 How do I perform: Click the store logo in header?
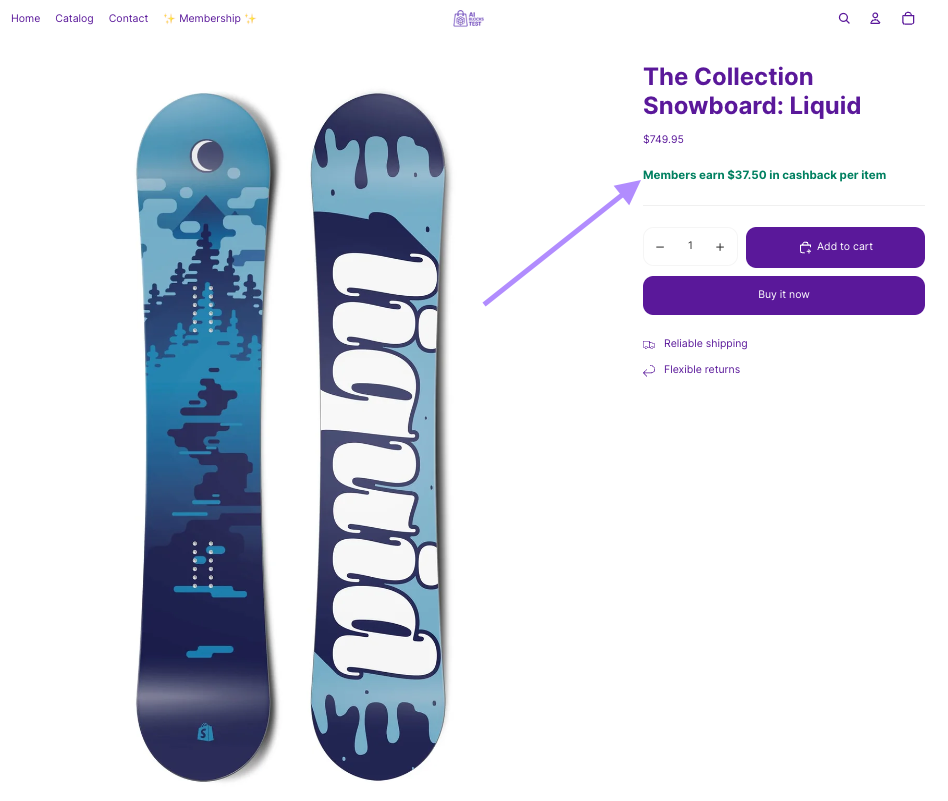tap(468, 19)
